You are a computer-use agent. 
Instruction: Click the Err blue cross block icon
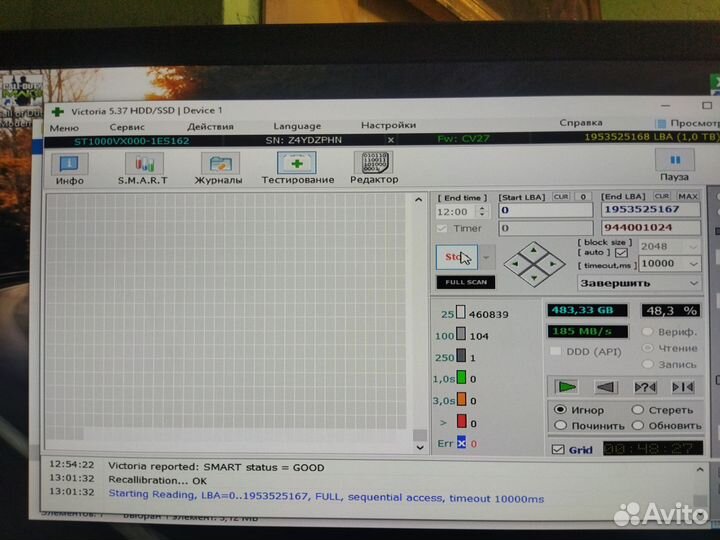[x=461, y=443]
